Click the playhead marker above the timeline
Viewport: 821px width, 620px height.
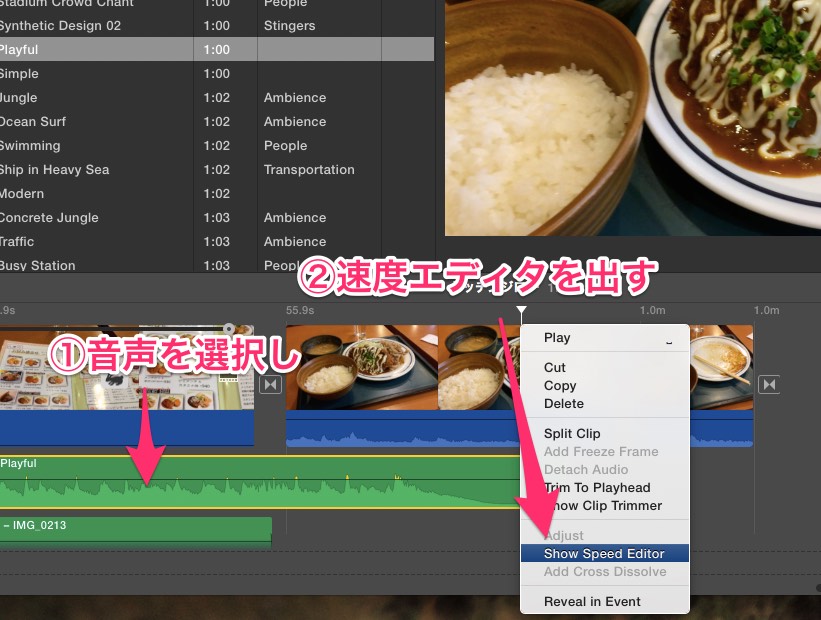coord(523,310)
